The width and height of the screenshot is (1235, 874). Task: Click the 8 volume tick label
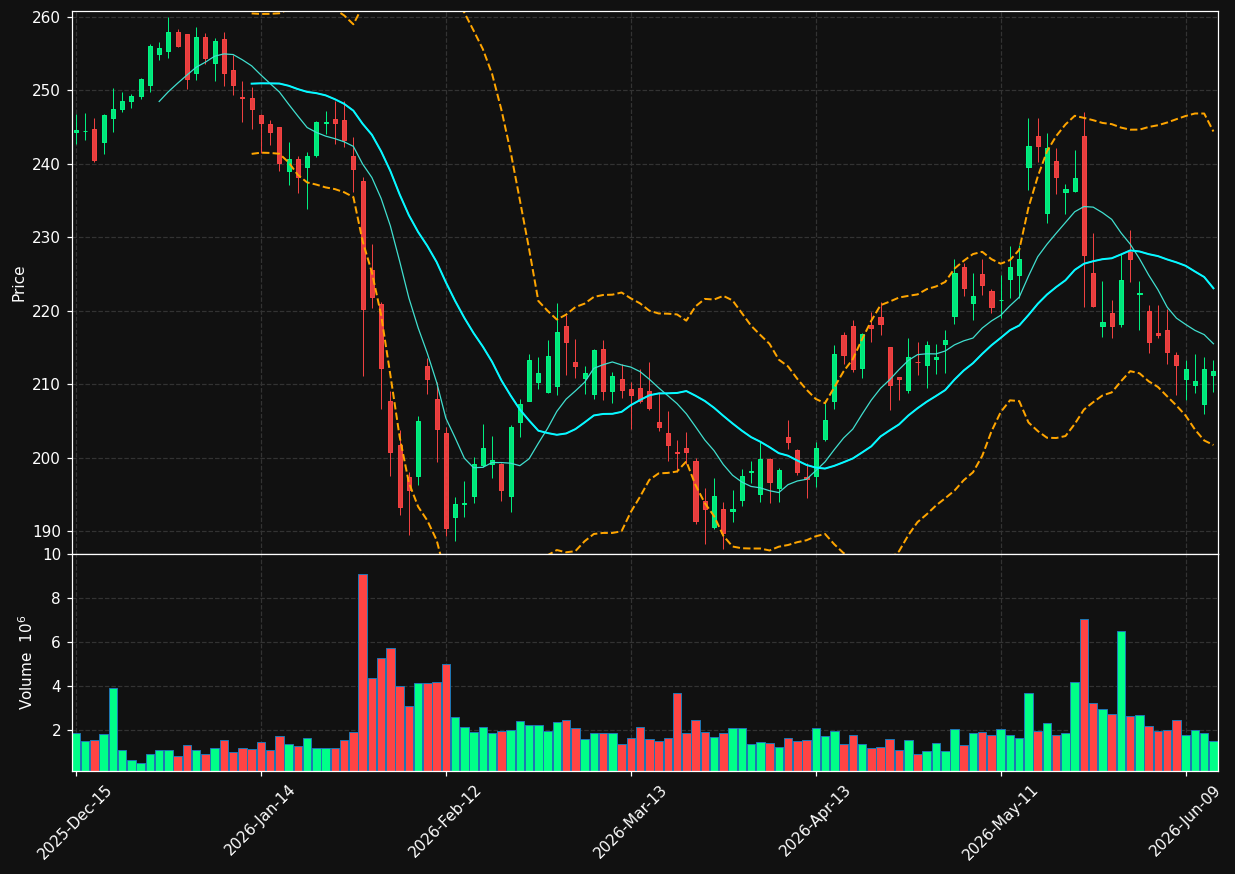click(x=57, y=598)
